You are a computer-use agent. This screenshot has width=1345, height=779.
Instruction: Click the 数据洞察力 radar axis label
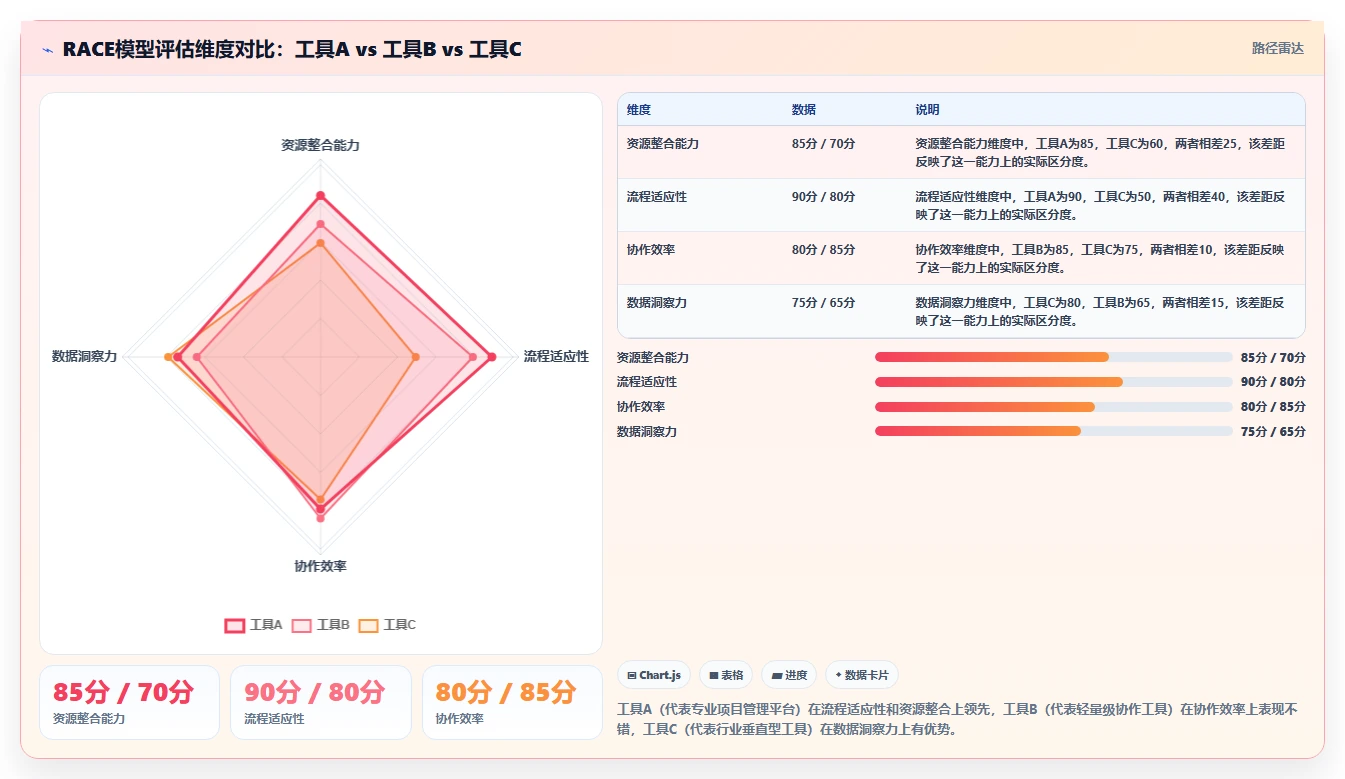click(85, 356)
